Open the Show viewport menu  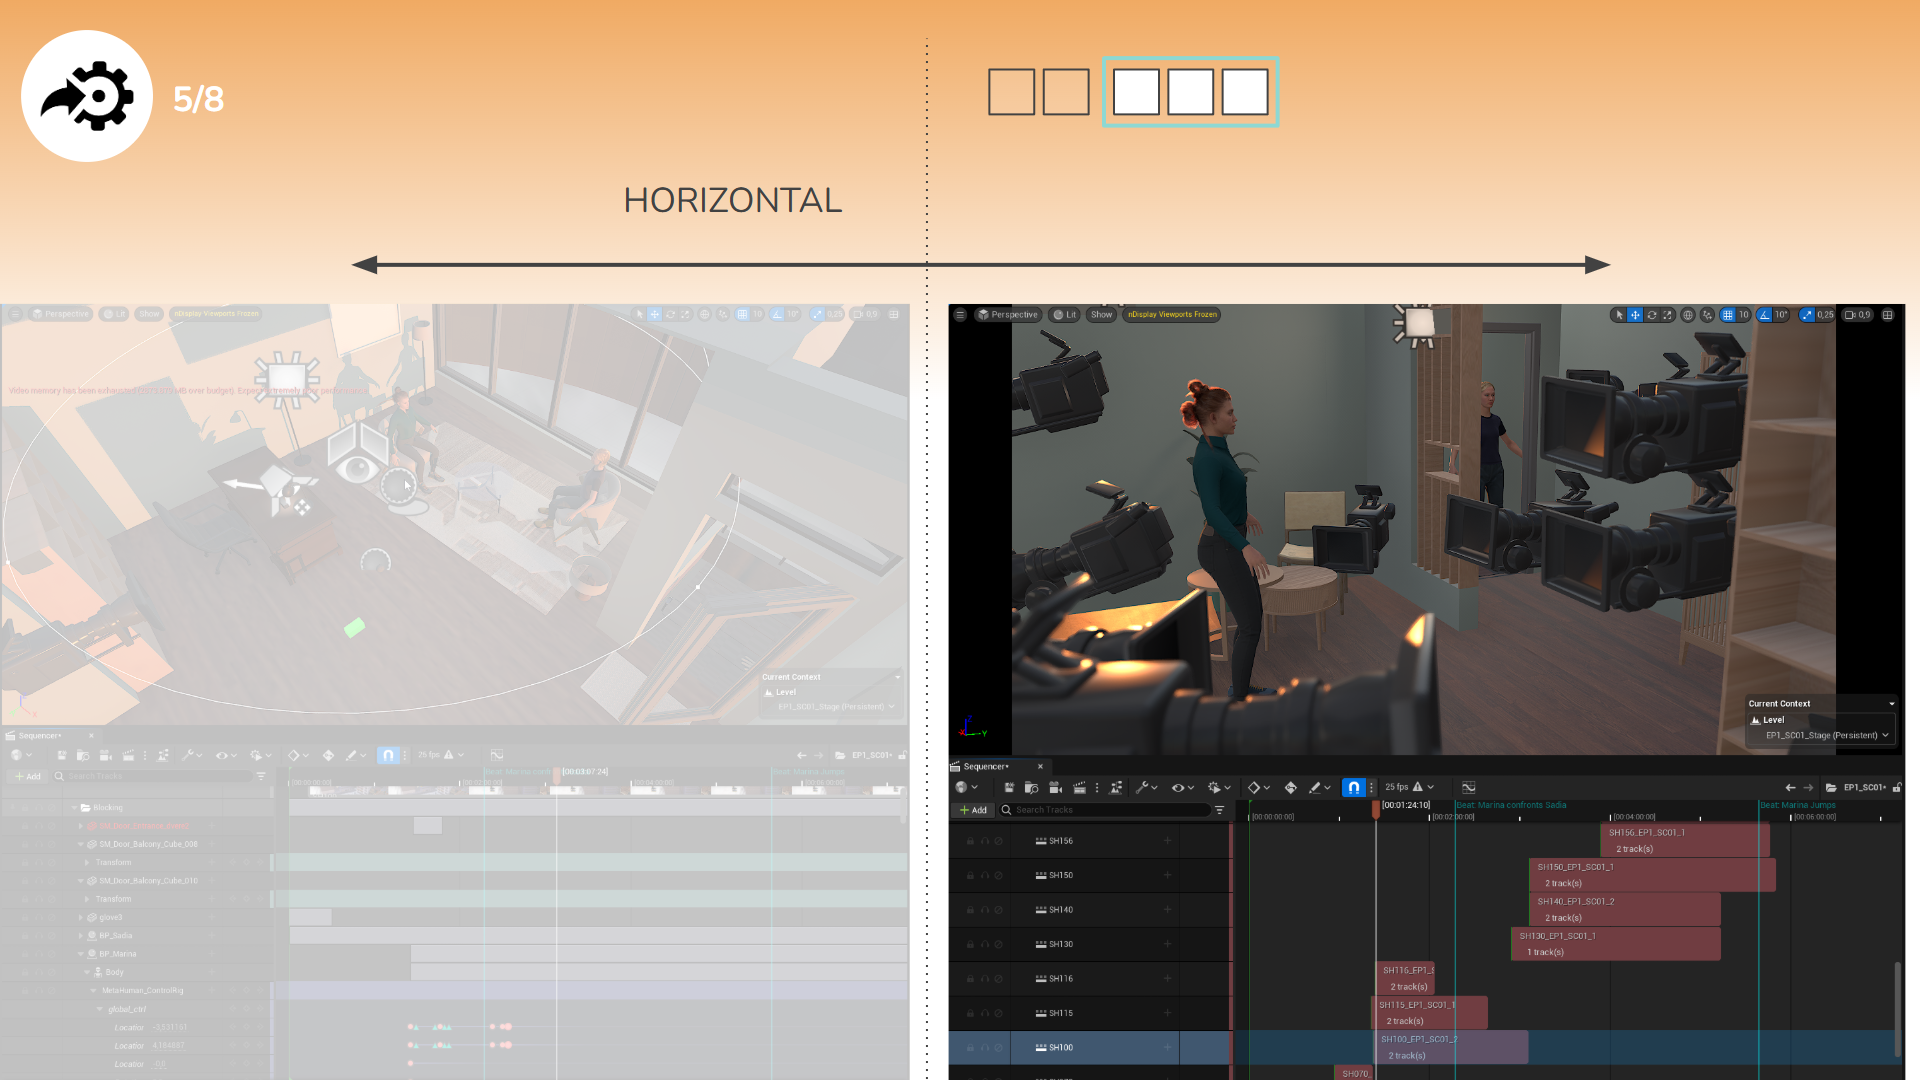point(1101,314)
